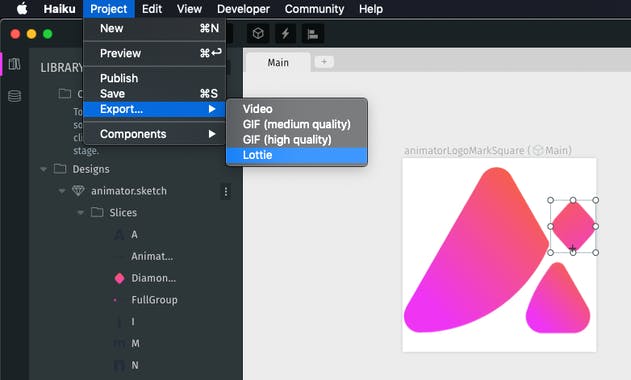This screenshot has height=380, width=631.
Task: Click the LIBRARY panel heading
Action: point(62,68)
